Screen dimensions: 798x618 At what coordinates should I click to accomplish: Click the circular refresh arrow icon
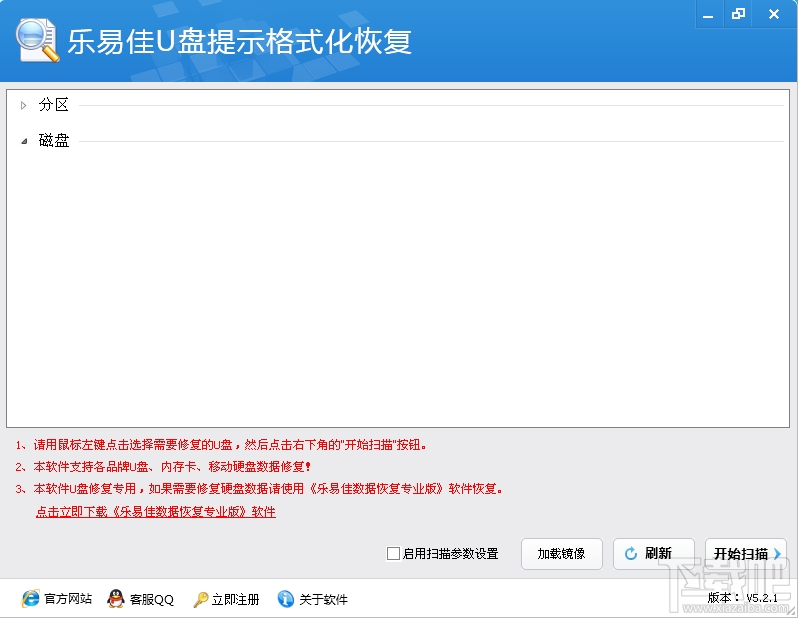631,553
